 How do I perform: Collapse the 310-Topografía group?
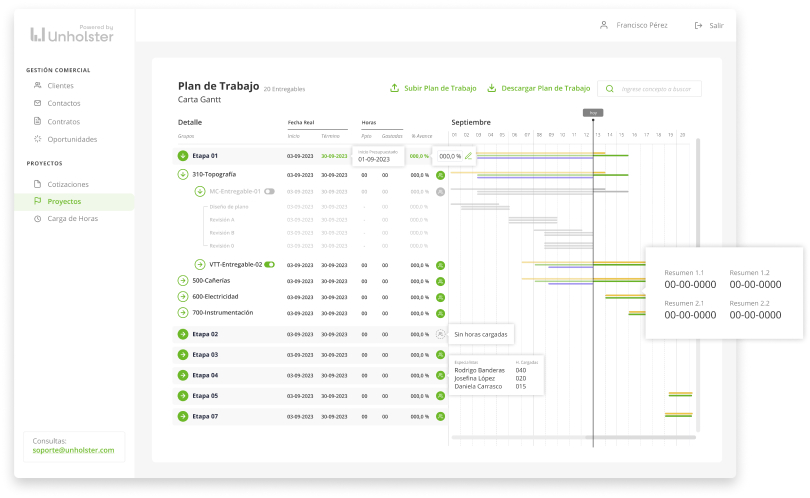tap(183, 174)
